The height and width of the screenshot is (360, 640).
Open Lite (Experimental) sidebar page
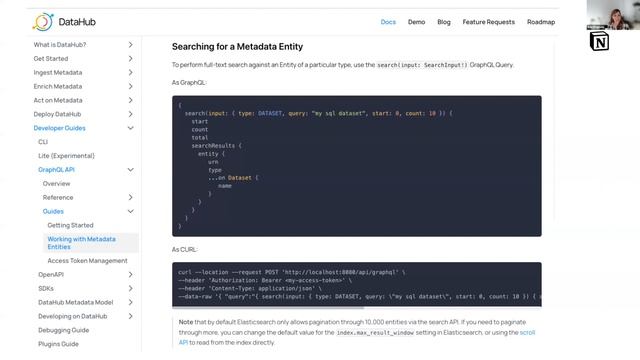66,156
